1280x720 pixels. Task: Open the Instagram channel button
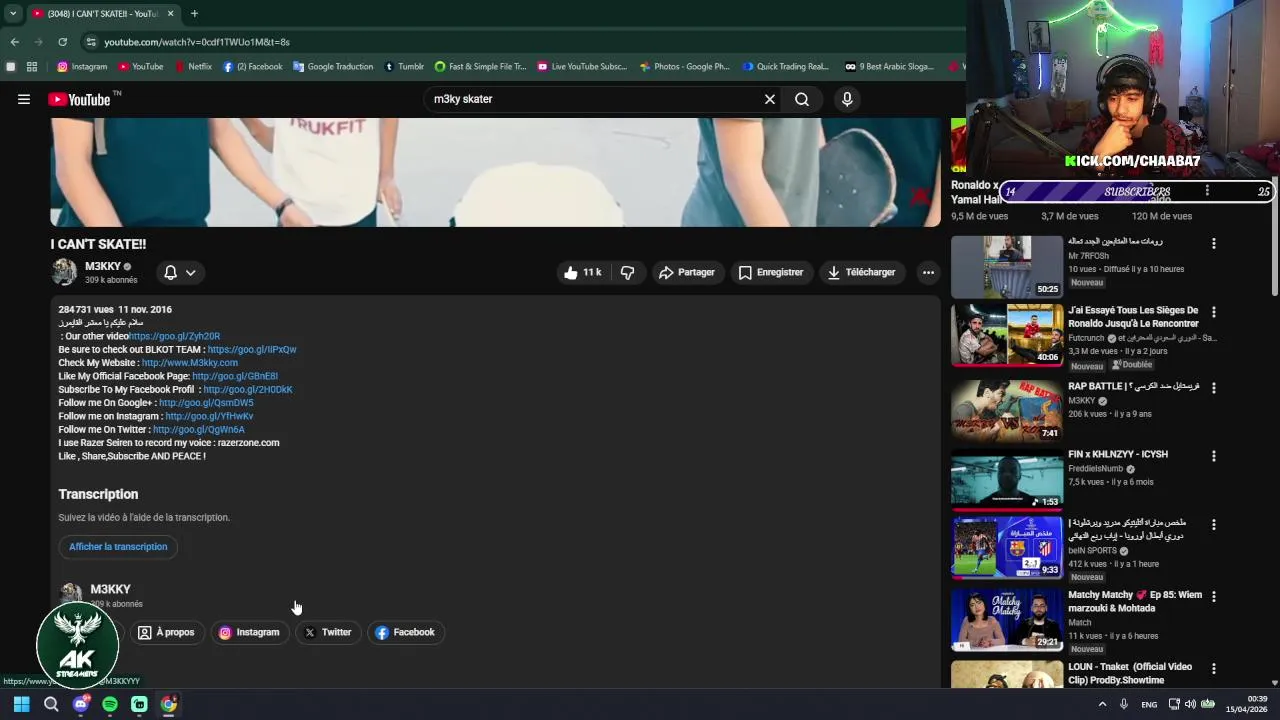click(249, 632)
